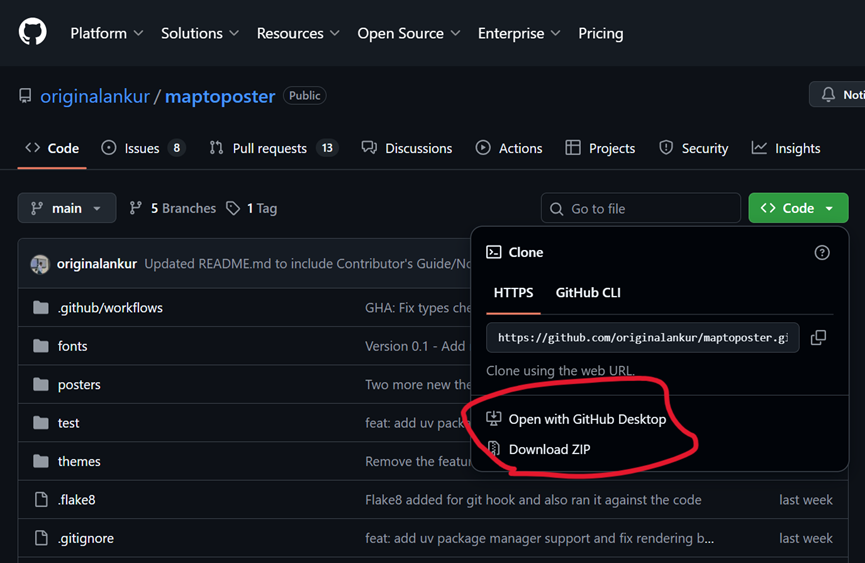Open the .flake8 file

click(76, 500)
